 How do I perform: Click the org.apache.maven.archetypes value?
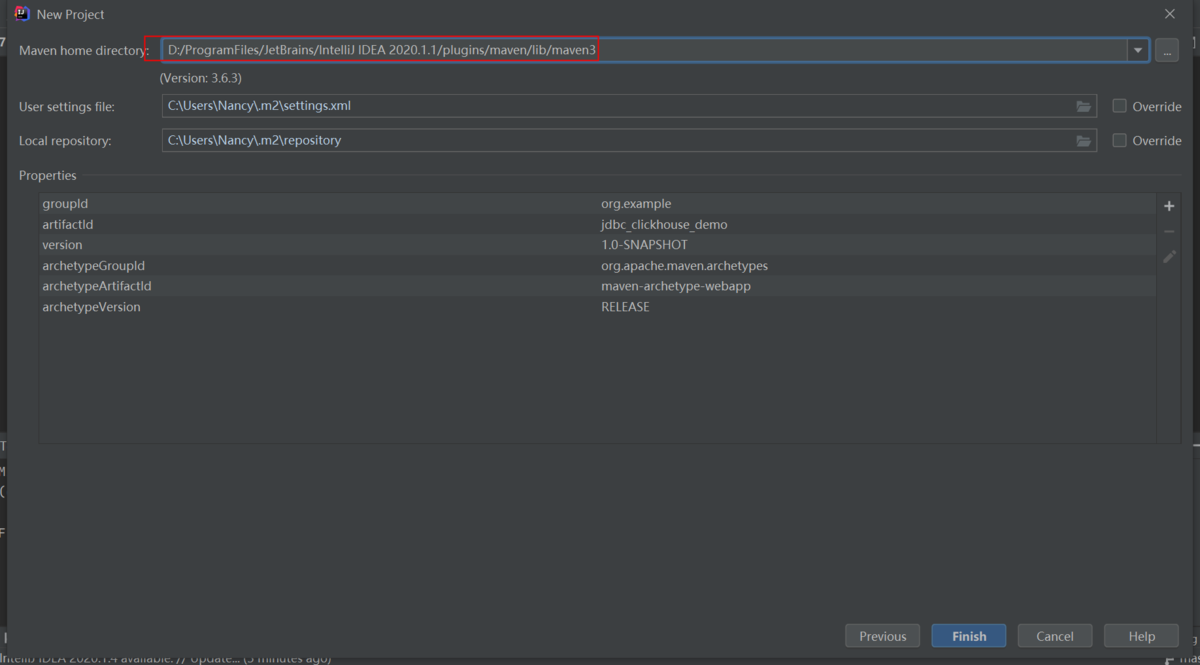pos(684,266)
